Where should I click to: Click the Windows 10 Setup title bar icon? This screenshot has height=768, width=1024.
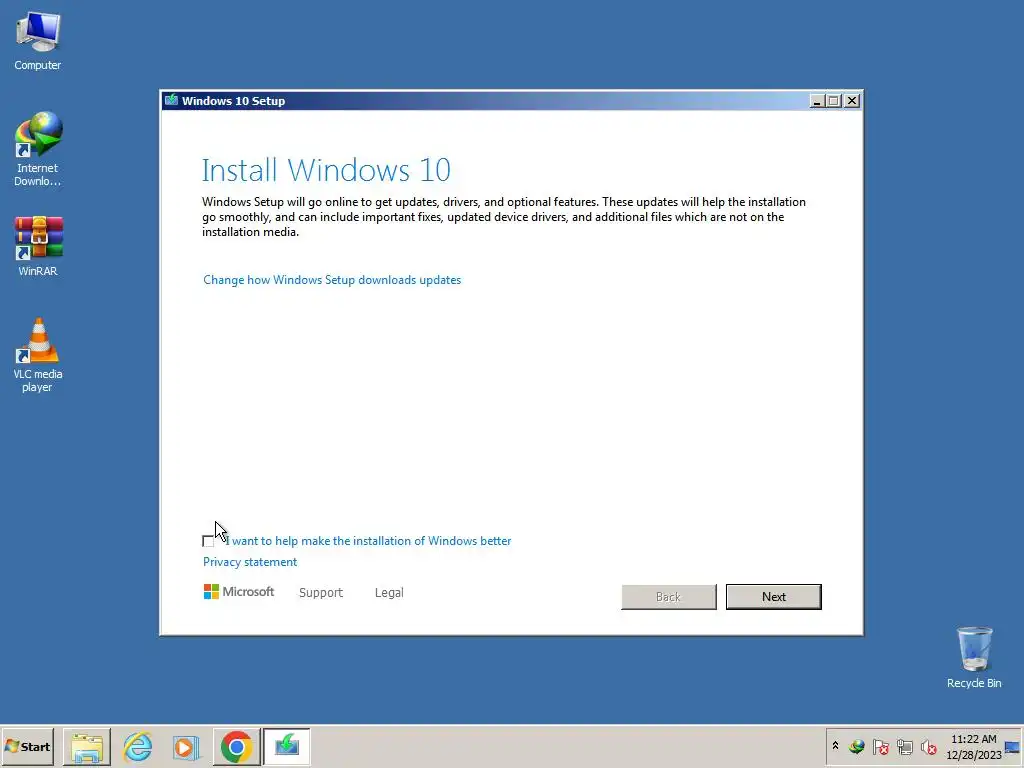pos(171,100)
